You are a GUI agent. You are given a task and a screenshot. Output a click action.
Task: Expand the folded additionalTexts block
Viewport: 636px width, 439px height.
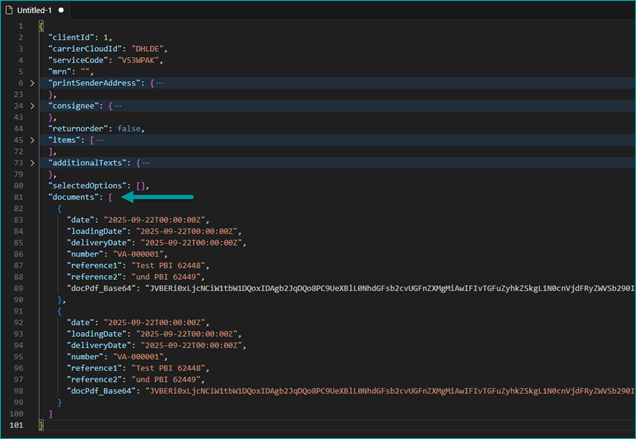pos(32,163)
